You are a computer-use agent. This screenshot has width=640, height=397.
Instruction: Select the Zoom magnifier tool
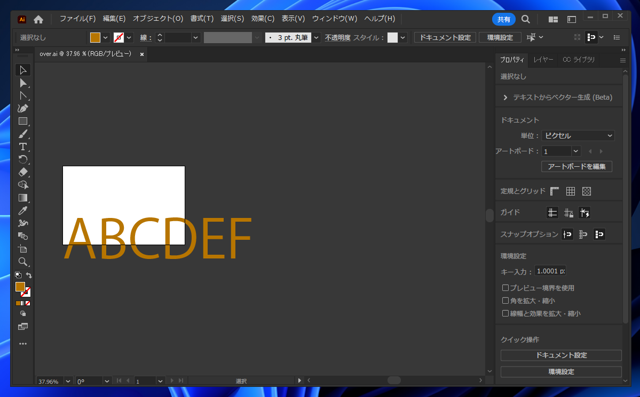pos(23,262)
